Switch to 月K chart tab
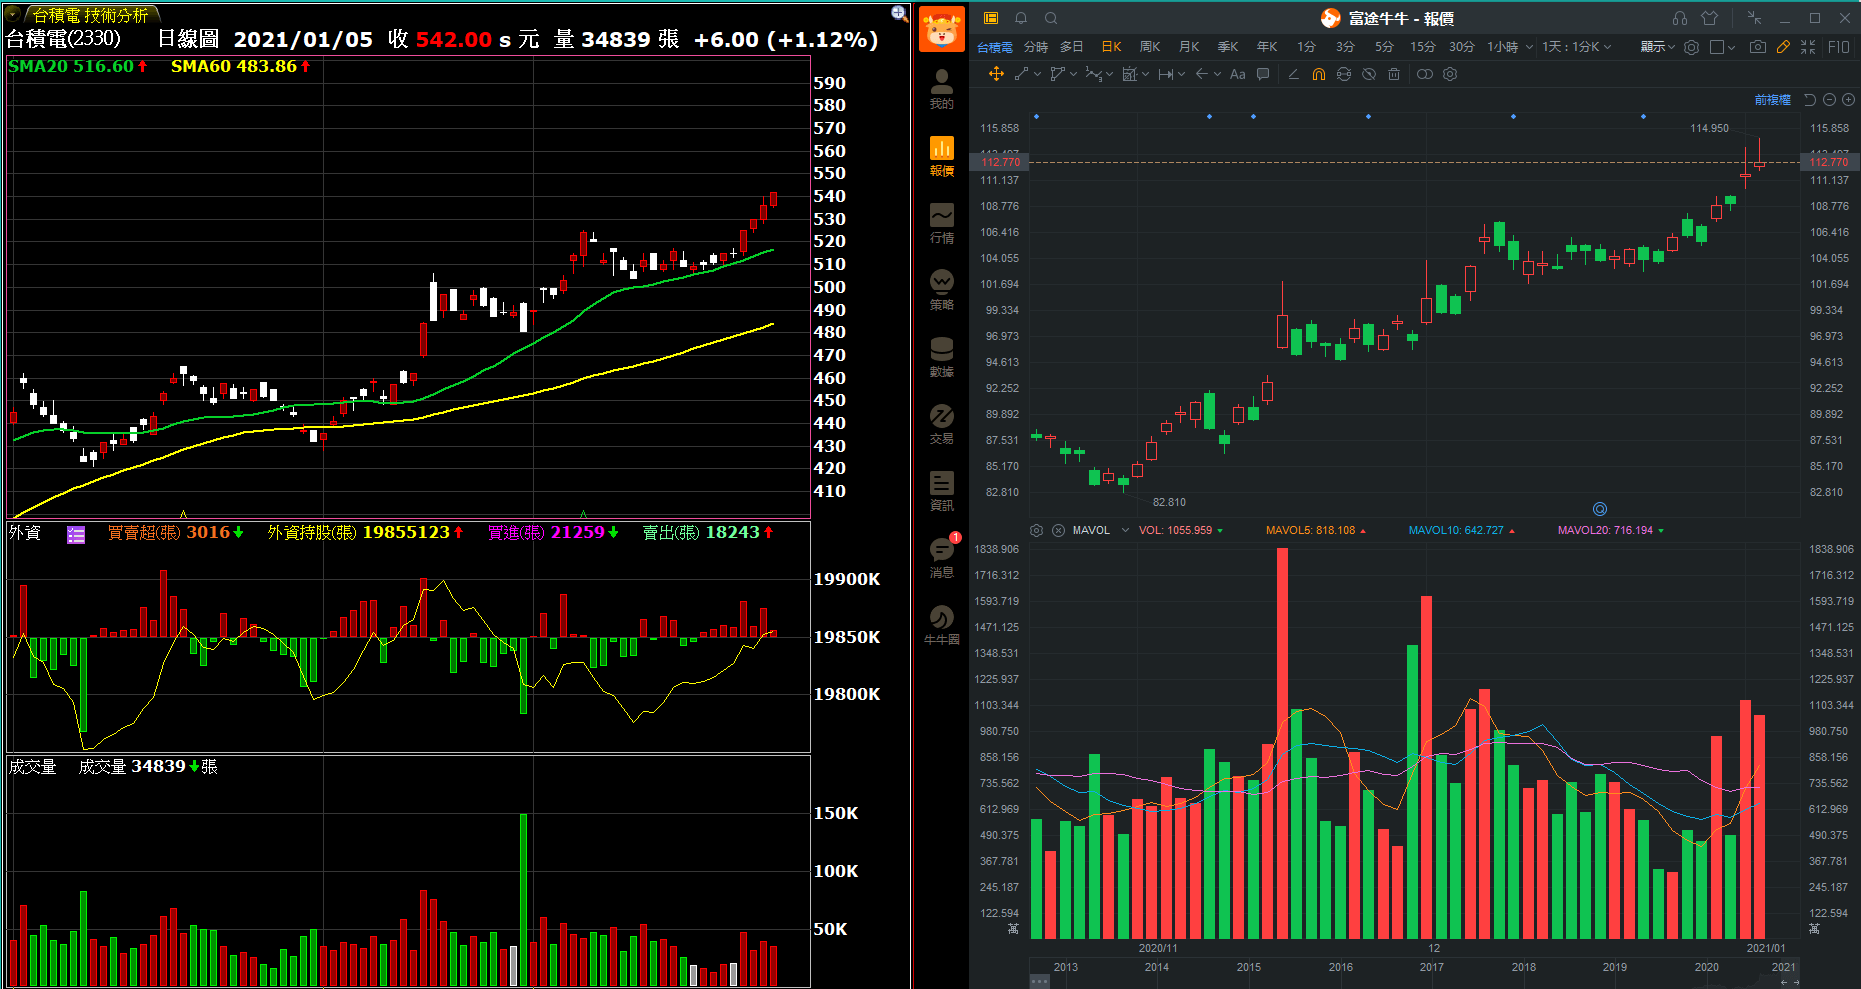The width and height of the screenshot is (1861, 989). [1189, 47]
